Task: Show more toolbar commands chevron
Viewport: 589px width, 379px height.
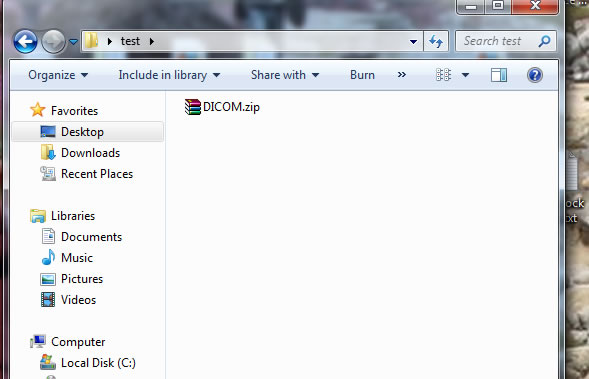Action: 402,75
